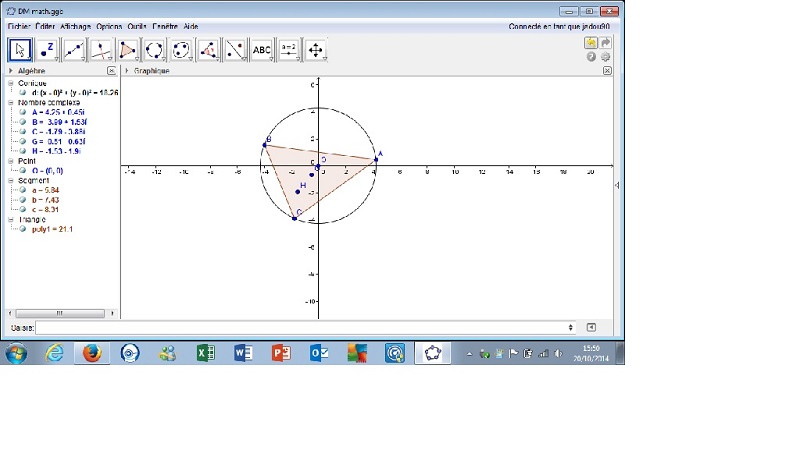Open the Éditer menu
The image size is (800, 468).
tap(45, 26)
